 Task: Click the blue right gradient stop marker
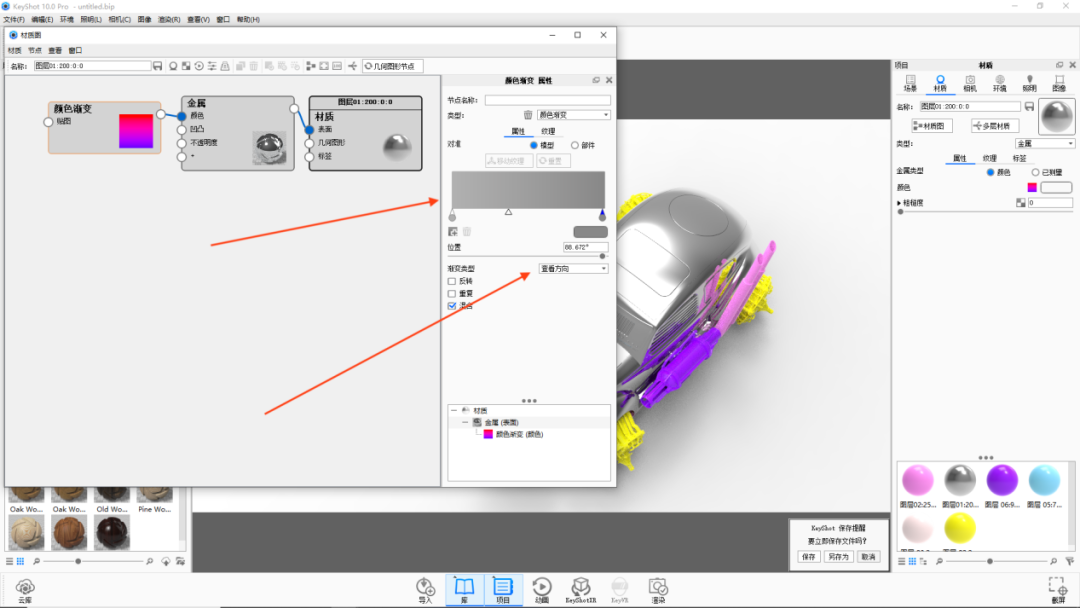602,214
